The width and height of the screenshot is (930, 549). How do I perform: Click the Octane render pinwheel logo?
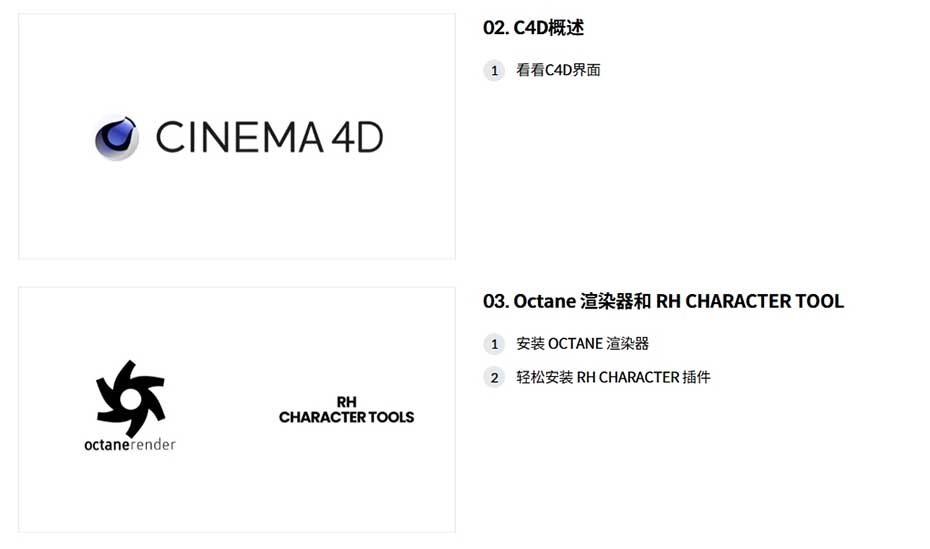pyautogui.click(x=130, y=398)
